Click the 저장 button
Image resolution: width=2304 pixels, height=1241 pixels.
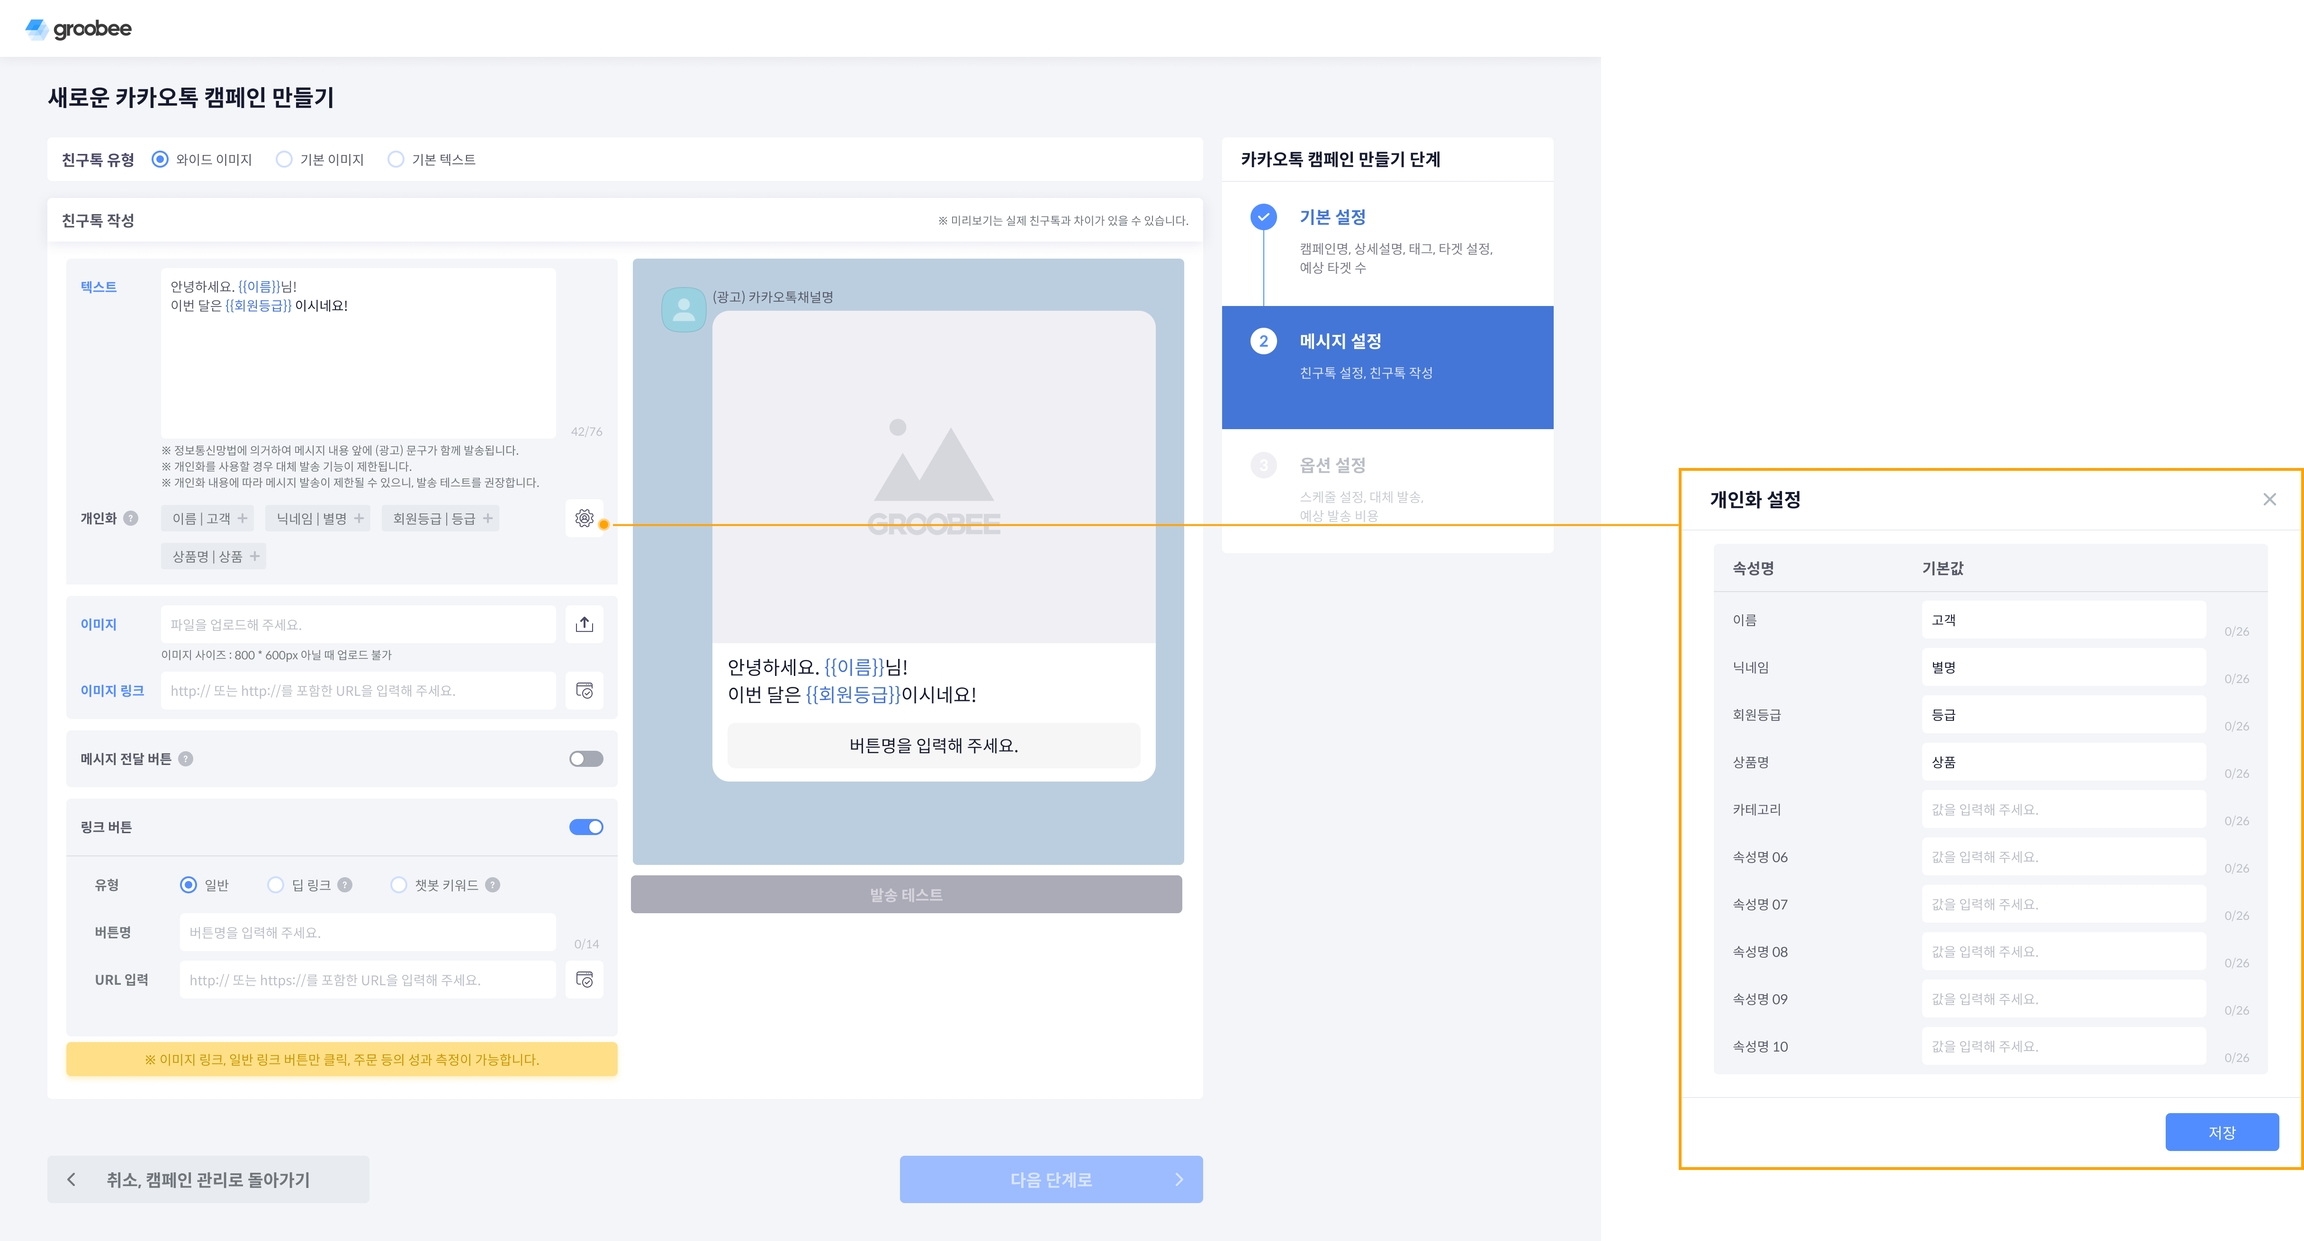click(2221, 1132)
